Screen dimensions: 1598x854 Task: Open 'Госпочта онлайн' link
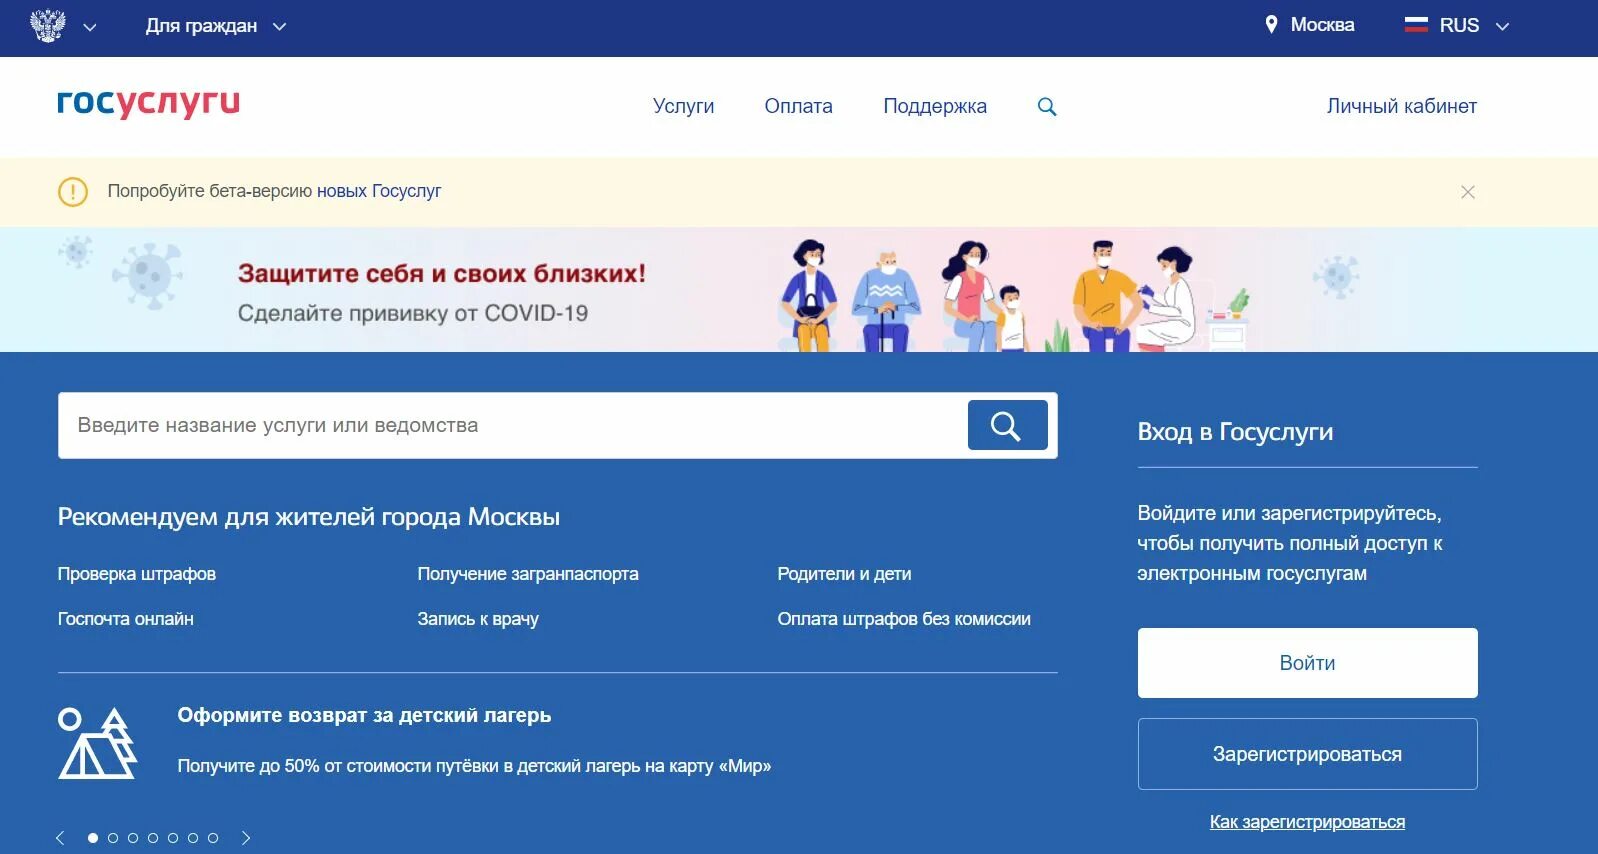(x=126, y=619)
